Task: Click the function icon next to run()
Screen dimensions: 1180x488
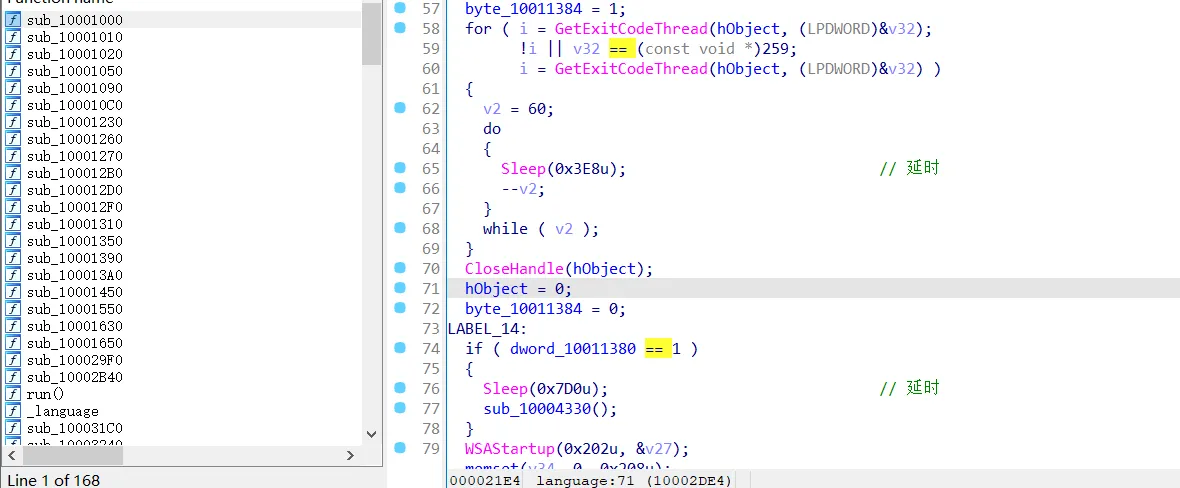Action: coord(13,394)
